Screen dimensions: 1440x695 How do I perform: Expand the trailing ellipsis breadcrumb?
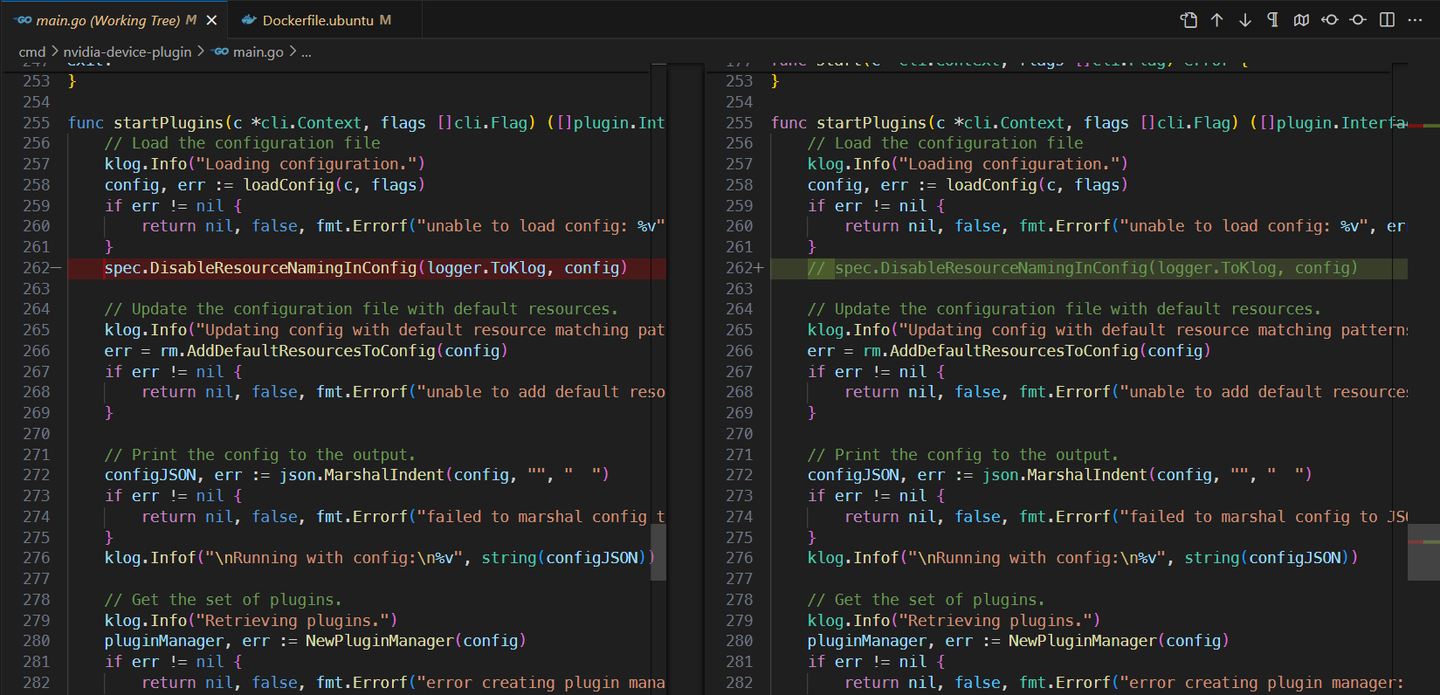(x=306, y=52)
